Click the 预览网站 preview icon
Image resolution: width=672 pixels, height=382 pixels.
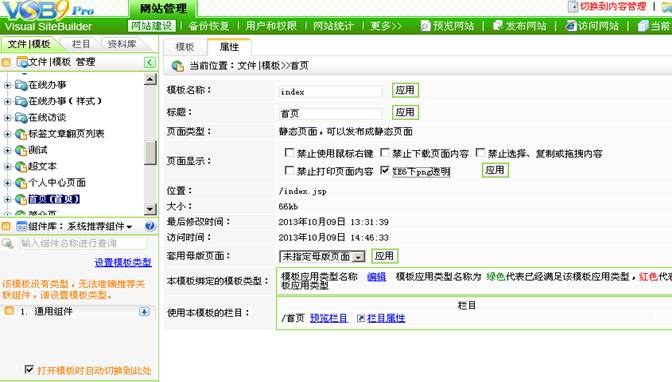click(425, 26)
